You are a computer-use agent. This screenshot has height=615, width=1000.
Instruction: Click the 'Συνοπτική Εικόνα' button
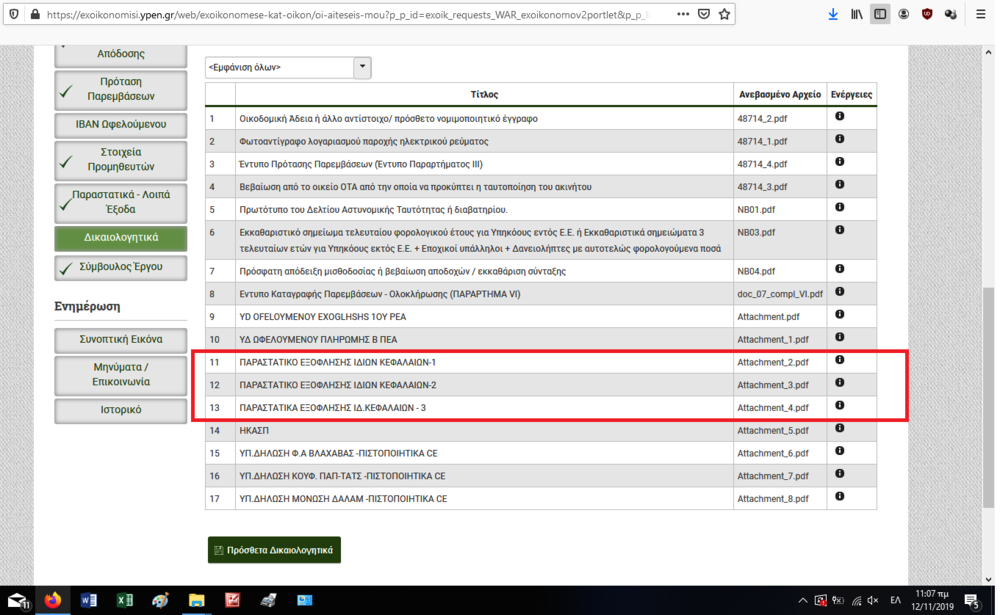(121, 339)
